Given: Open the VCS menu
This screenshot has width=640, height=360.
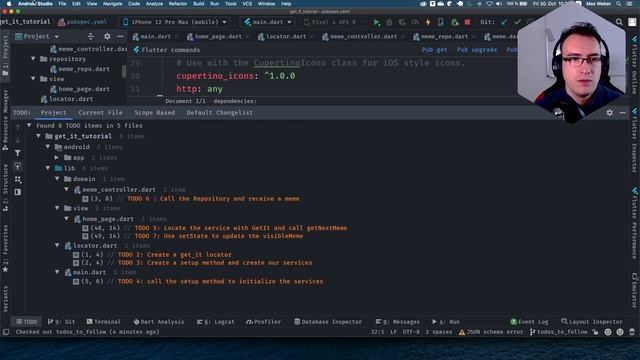Looking at the screenshot, I should [x=247, y=4].
